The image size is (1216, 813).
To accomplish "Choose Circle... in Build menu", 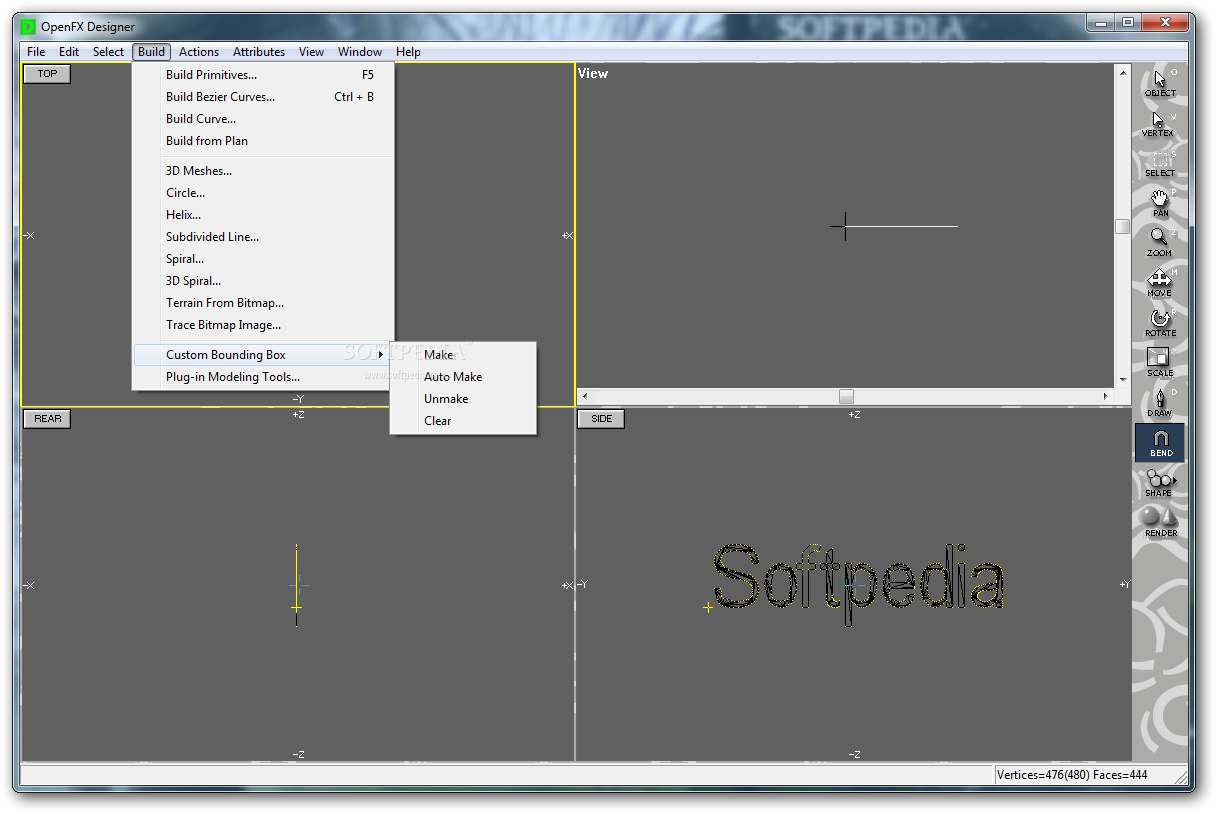I will 264,193.
